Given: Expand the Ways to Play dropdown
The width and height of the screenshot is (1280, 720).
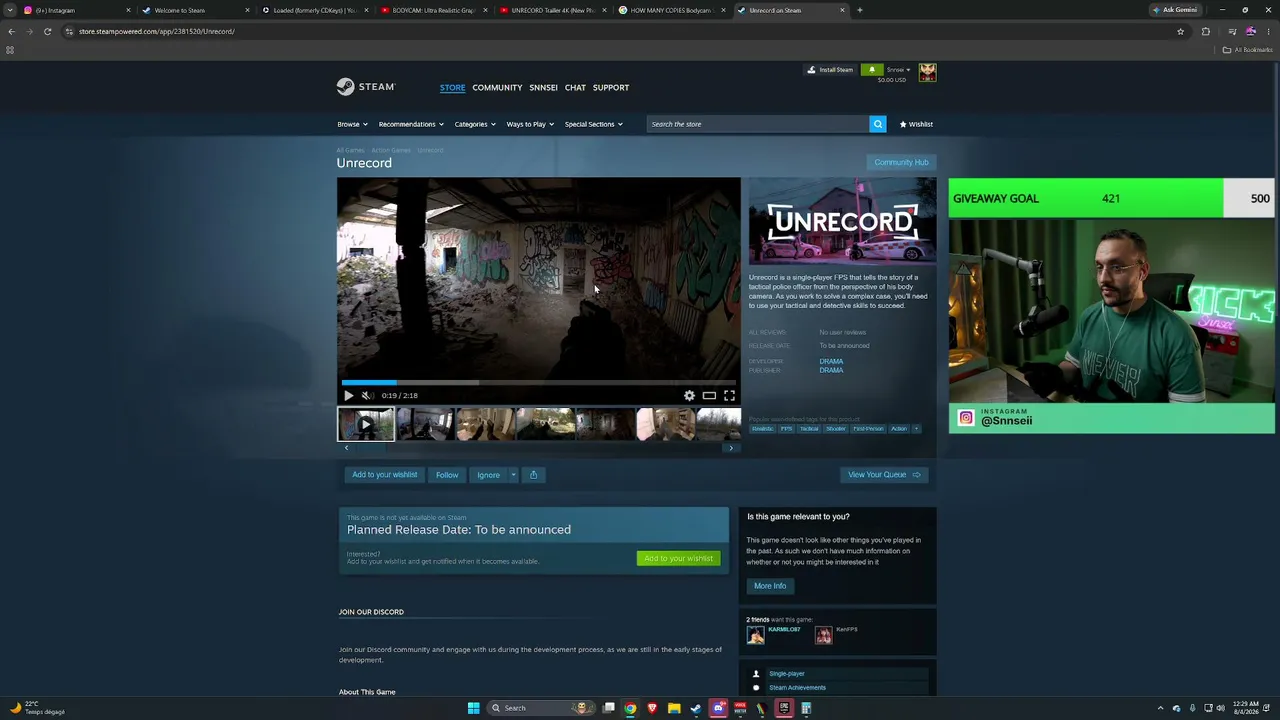Looking at the screenshot, I should 530,124.
